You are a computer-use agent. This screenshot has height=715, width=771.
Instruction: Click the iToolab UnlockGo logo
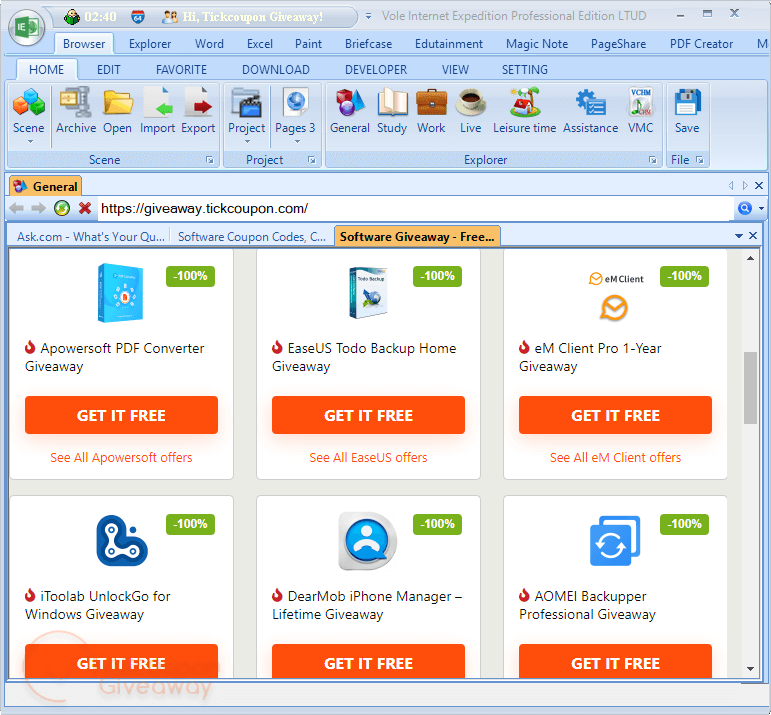(121, 540)
